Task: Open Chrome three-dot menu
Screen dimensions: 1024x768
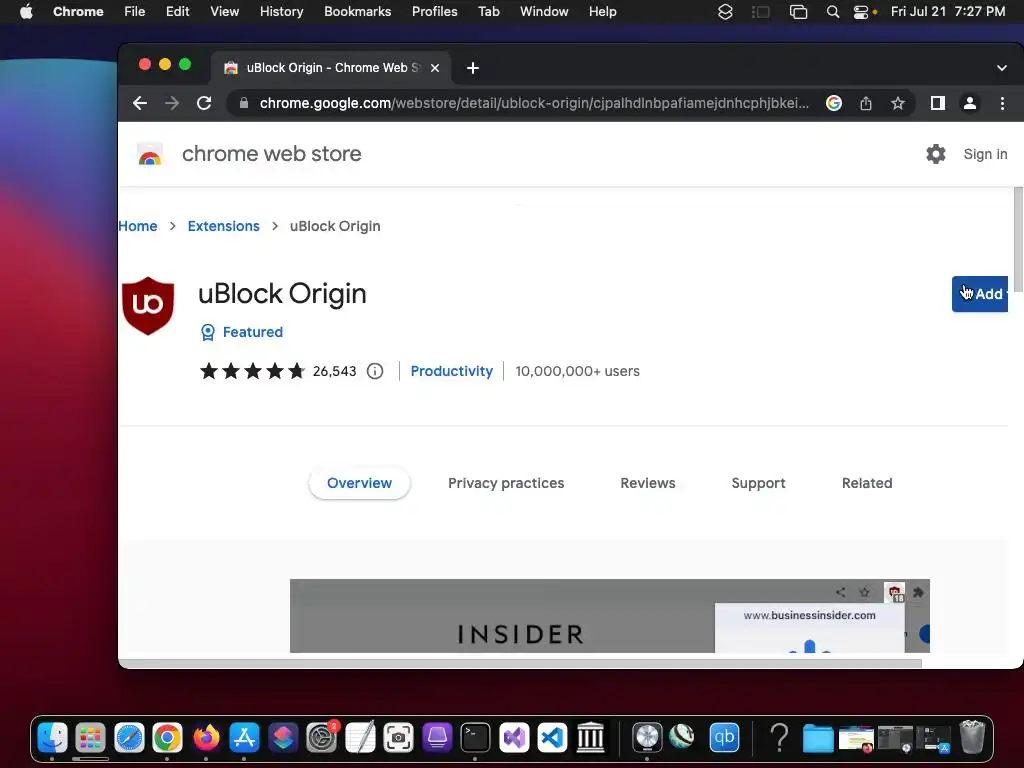Action: click(1002, 103)
